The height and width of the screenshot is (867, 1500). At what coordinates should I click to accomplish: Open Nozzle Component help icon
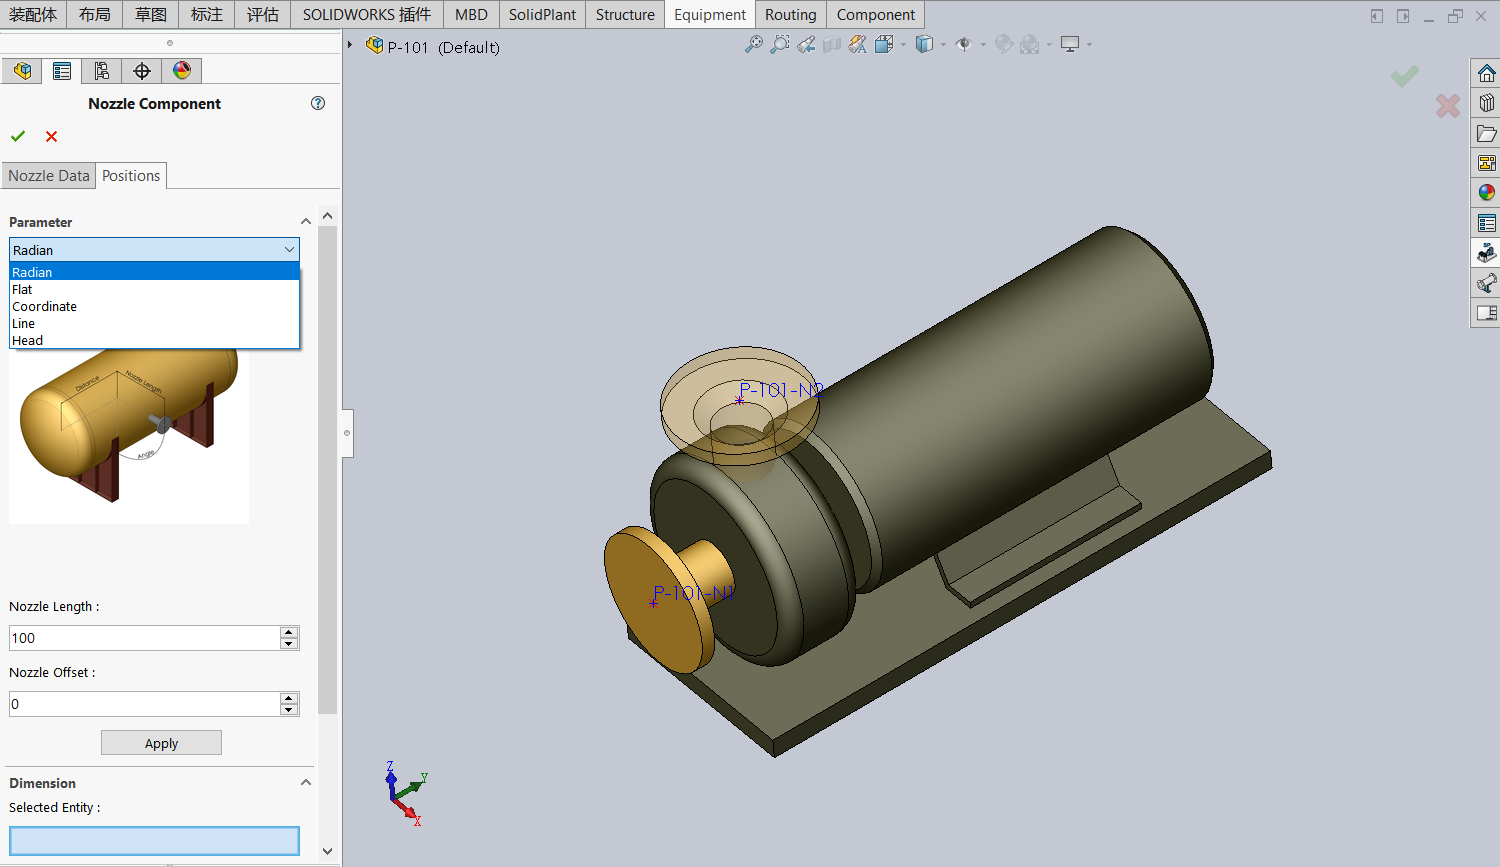pos(318,103)
